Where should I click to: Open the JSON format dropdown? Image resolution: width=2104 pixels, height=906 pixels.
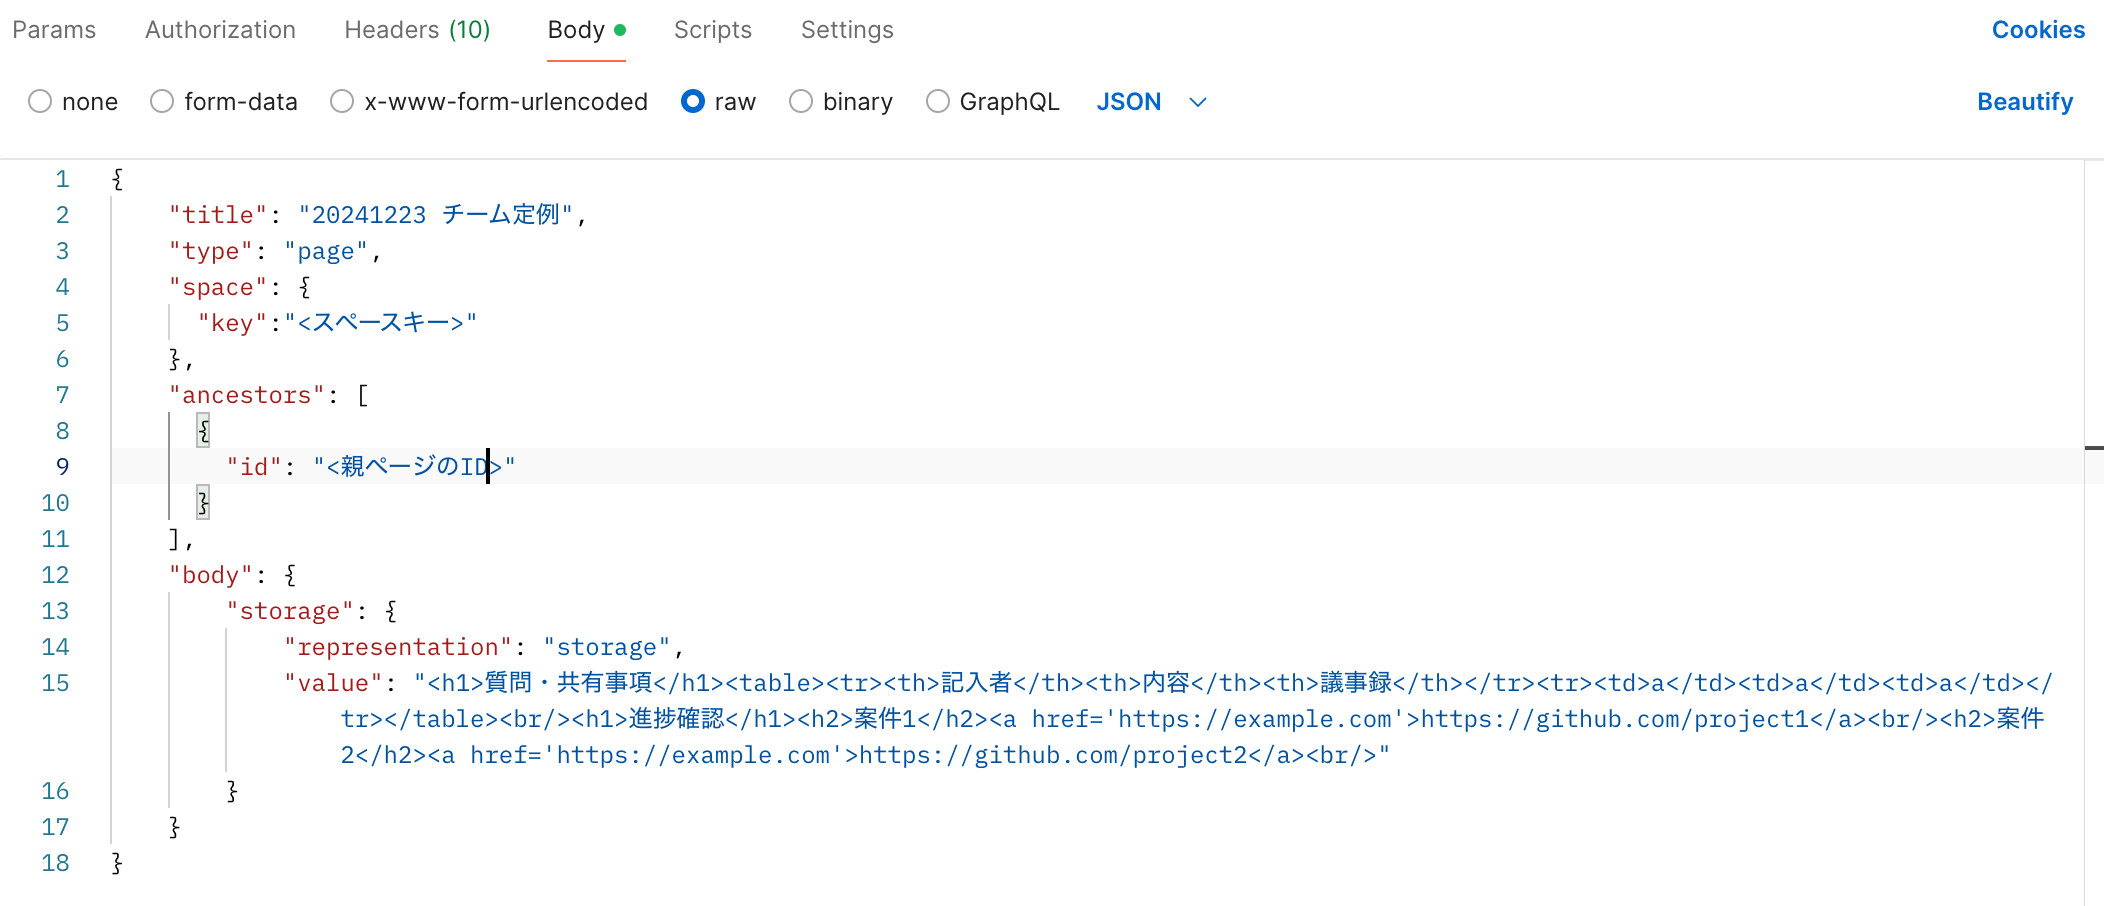(x=1128, y=101)
